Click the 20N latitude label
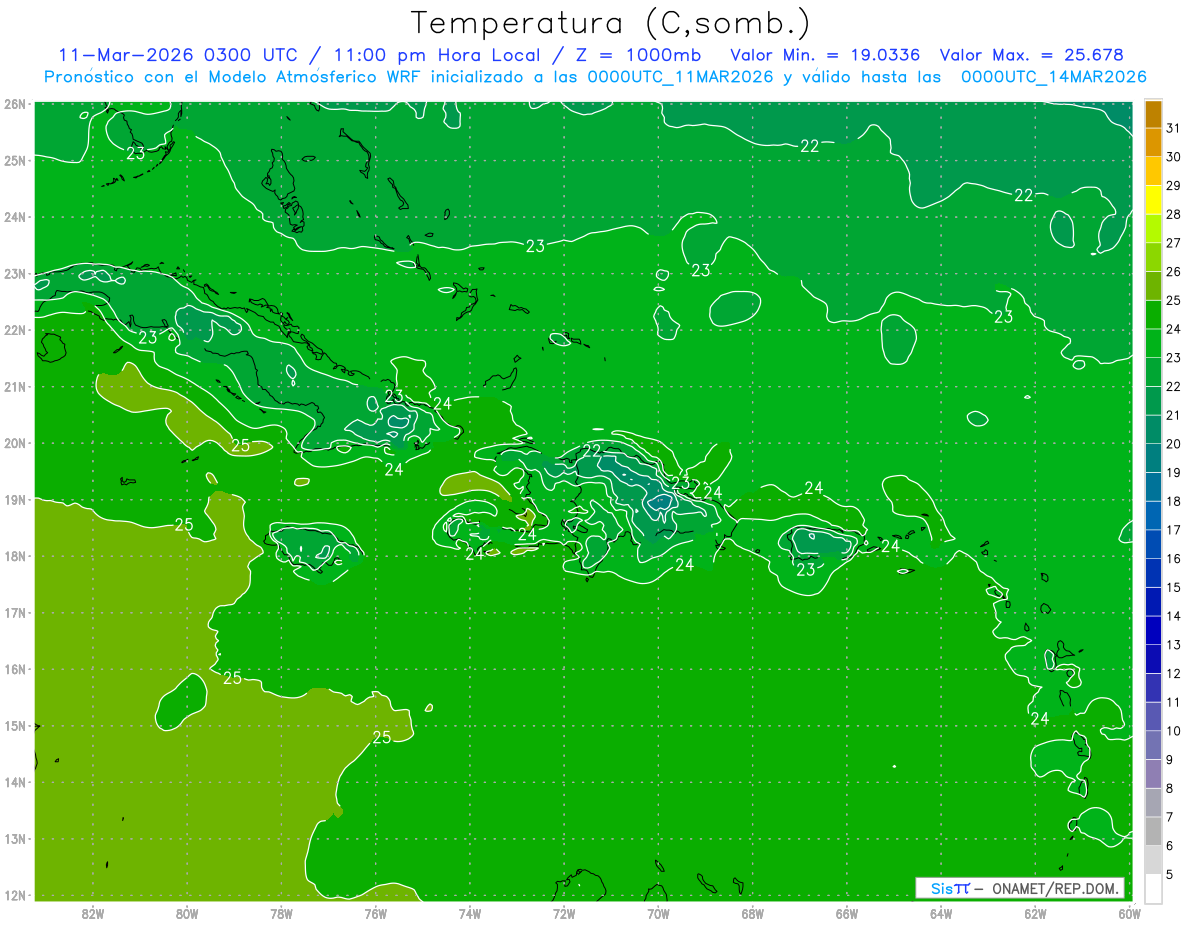 14,443
